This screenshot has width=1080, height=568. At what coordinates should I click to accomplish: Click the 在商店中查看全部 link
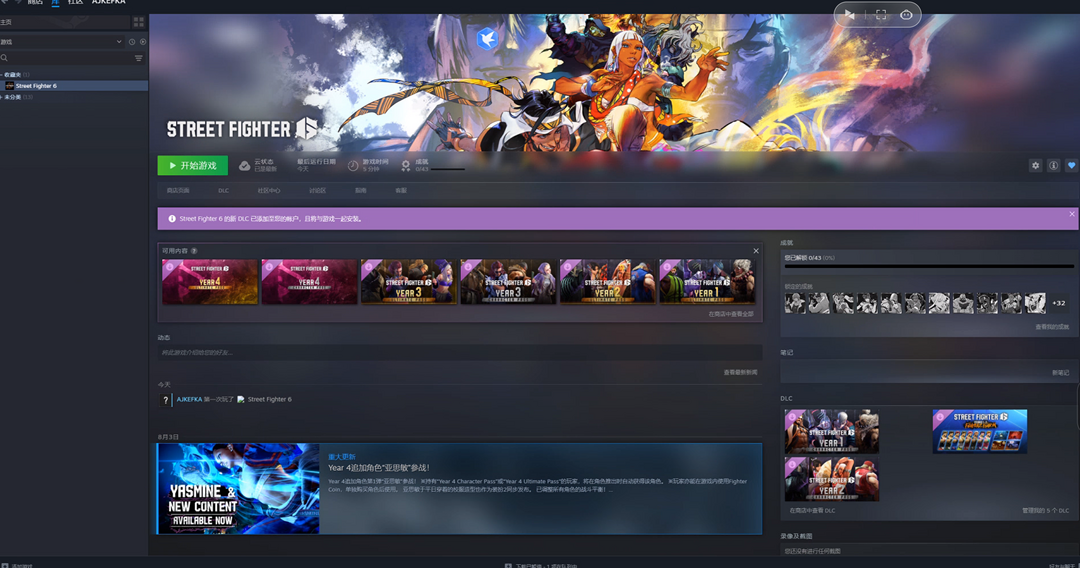pos(731,314)
